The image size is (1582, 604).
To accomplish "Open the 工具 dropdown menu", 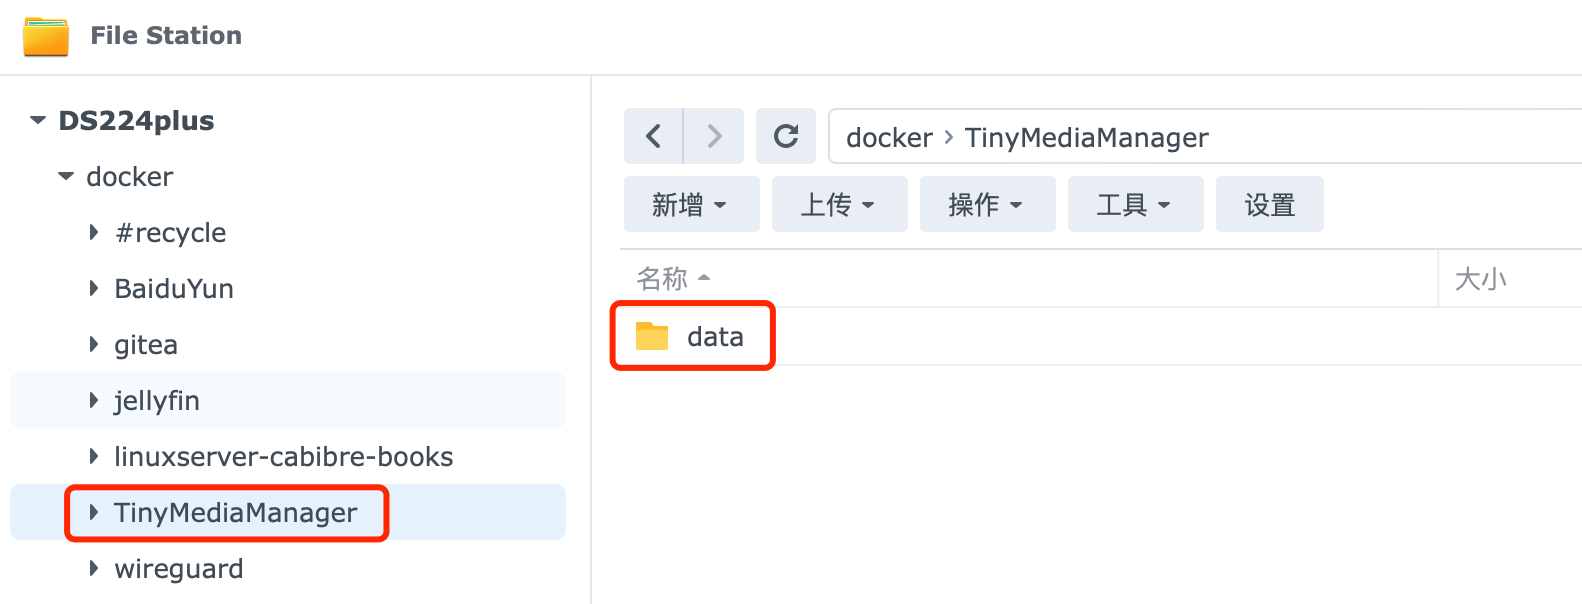I will click(x=1135, y=205).
